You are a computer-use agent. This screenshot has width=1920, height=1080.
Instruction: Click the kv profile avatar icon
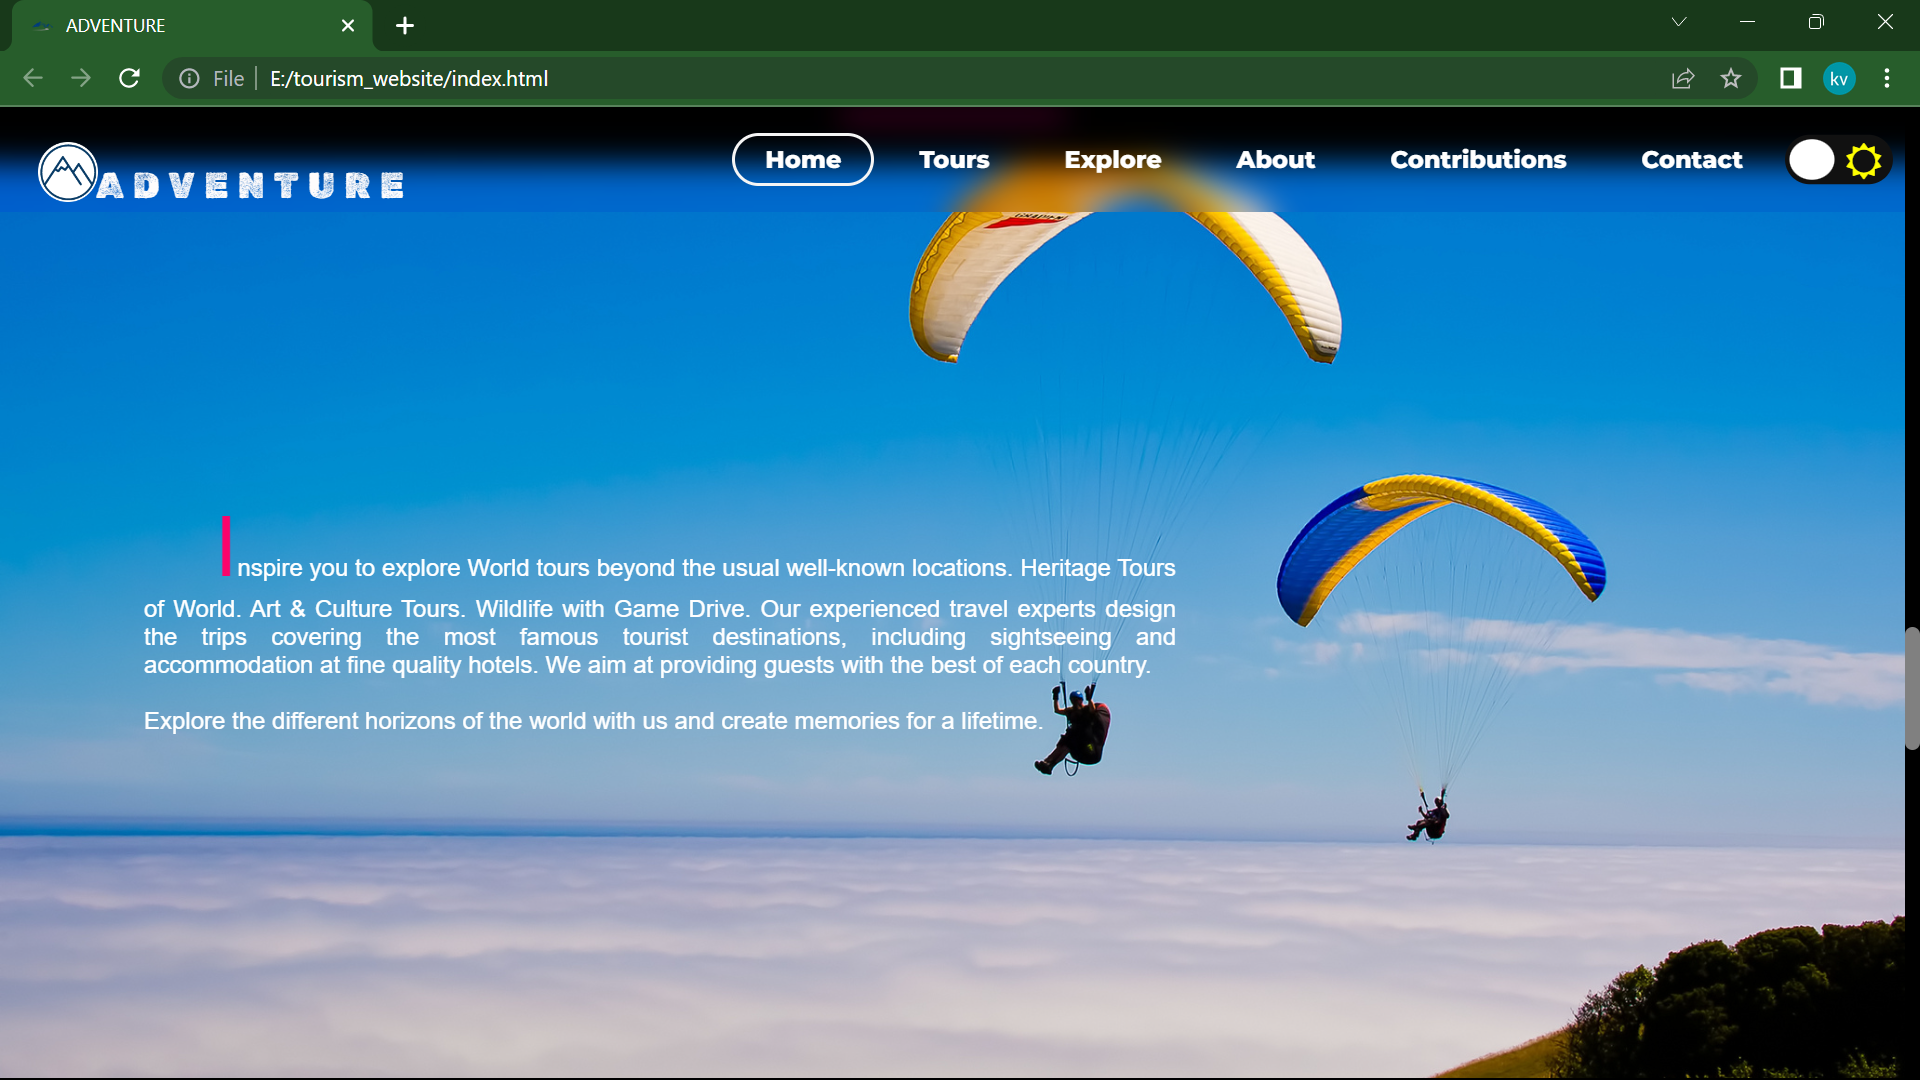coord(1839,78)
